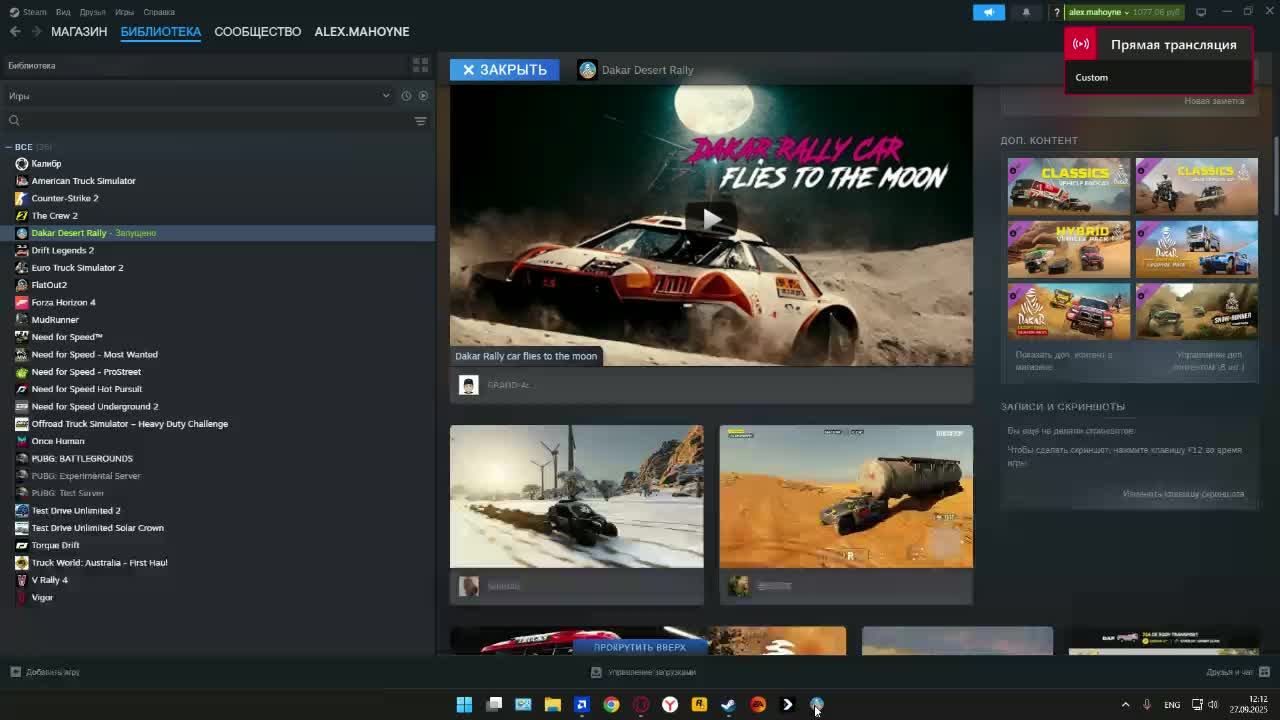Select Test Drive Unlimited Solar Crown
This screenshot has height=720, width=1280.
click(97, 528)
